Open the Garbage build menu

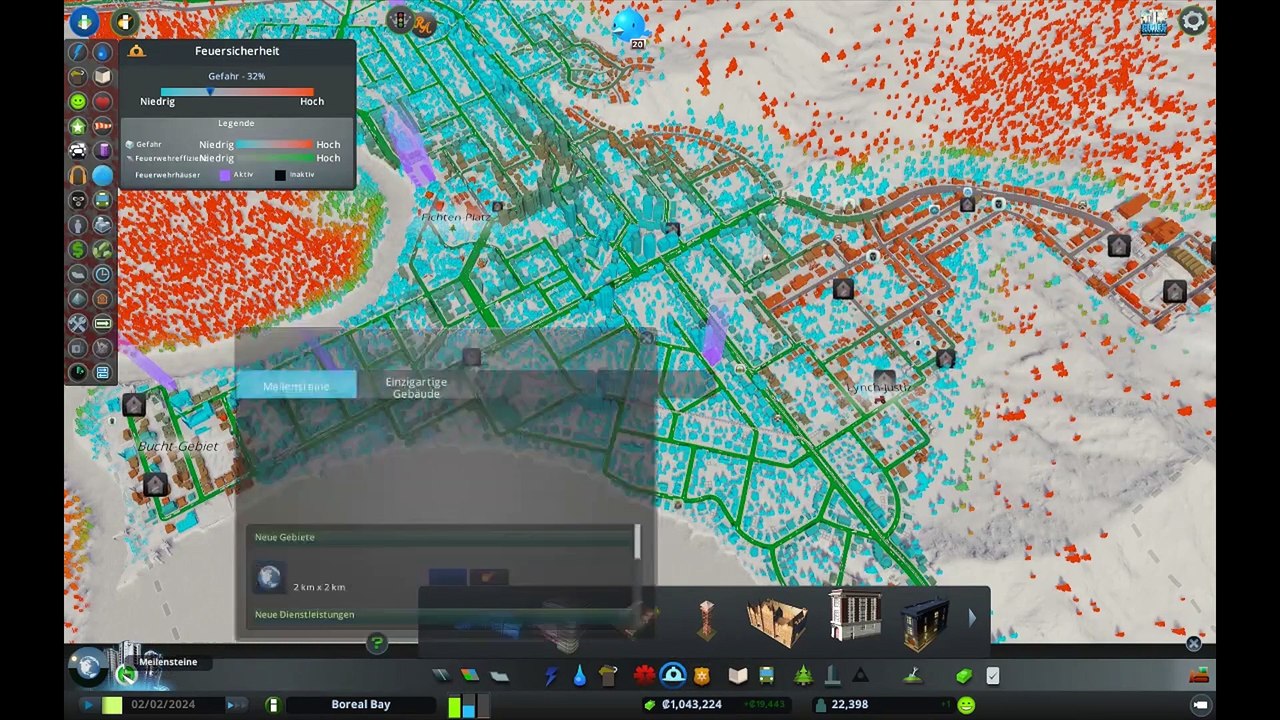pos(608,676)
